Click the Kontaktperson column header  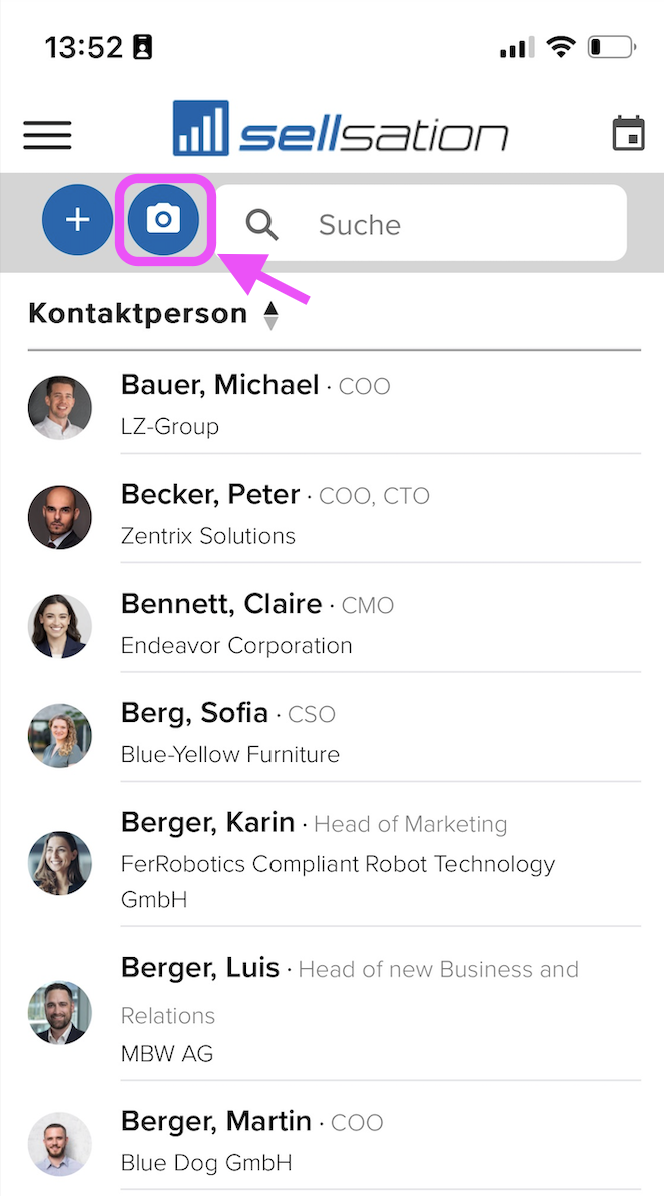(x=138, y=313)
